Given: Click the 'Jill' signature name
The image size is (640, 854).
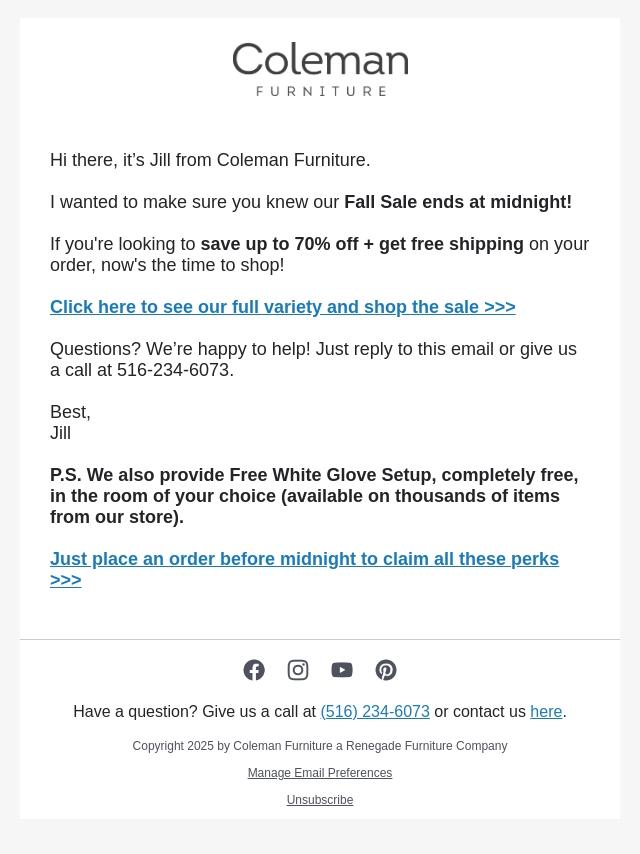Looking at the screenshot, I should pos(61,433).
